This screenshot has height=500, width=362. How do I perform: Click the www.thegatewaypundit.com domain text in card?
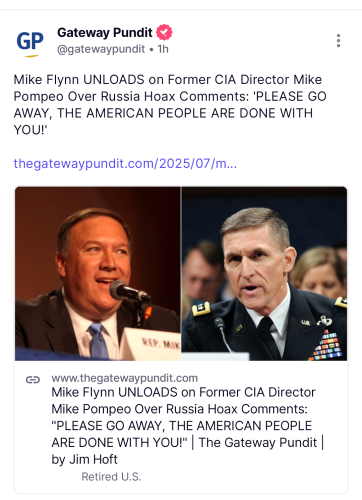(124, 378)
